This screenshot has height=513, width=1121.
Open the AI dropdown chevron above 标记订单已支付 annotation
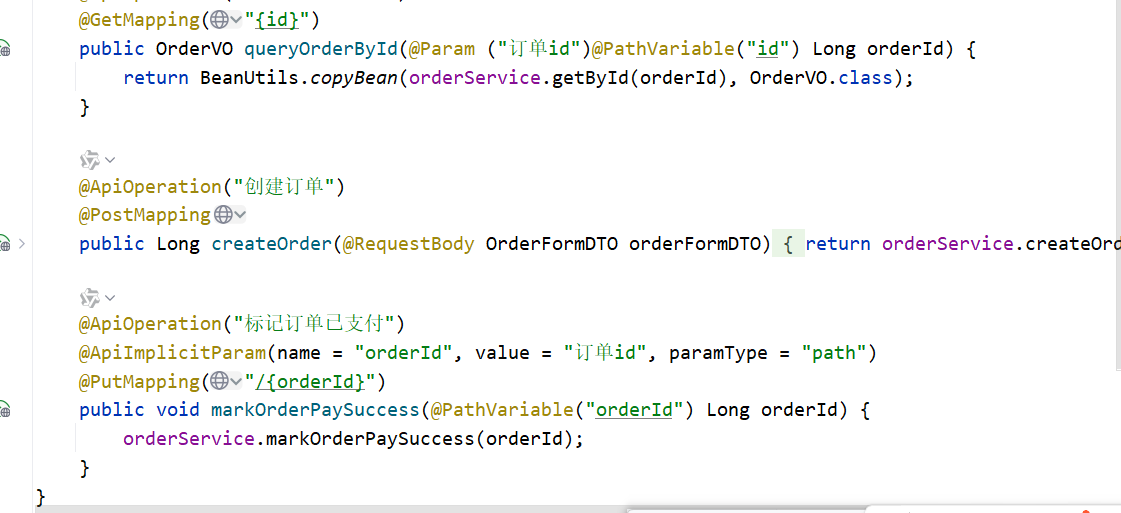(109, 297)
